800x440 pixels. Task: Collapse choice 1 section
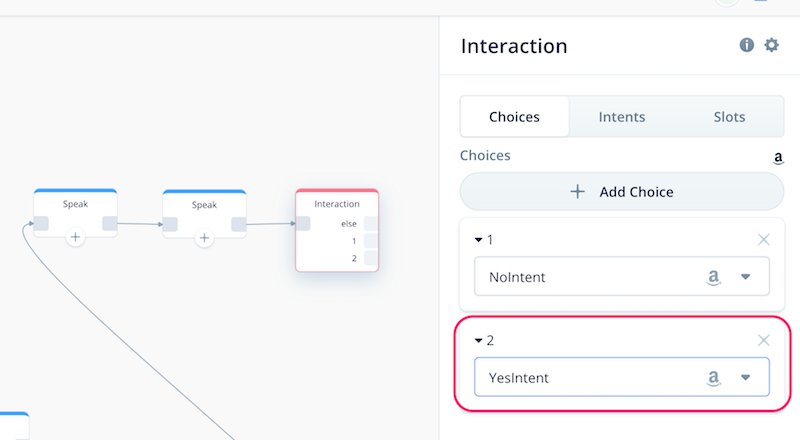[x=479, y=239]
